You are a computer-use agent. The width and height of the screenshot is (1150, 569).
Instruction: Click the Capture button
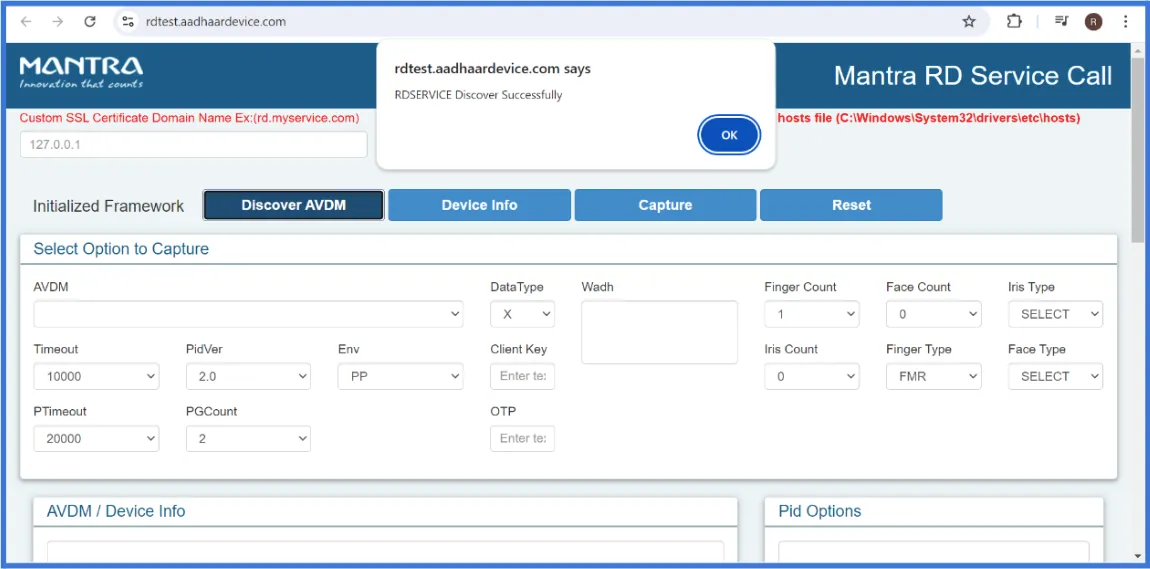(665, 205)
